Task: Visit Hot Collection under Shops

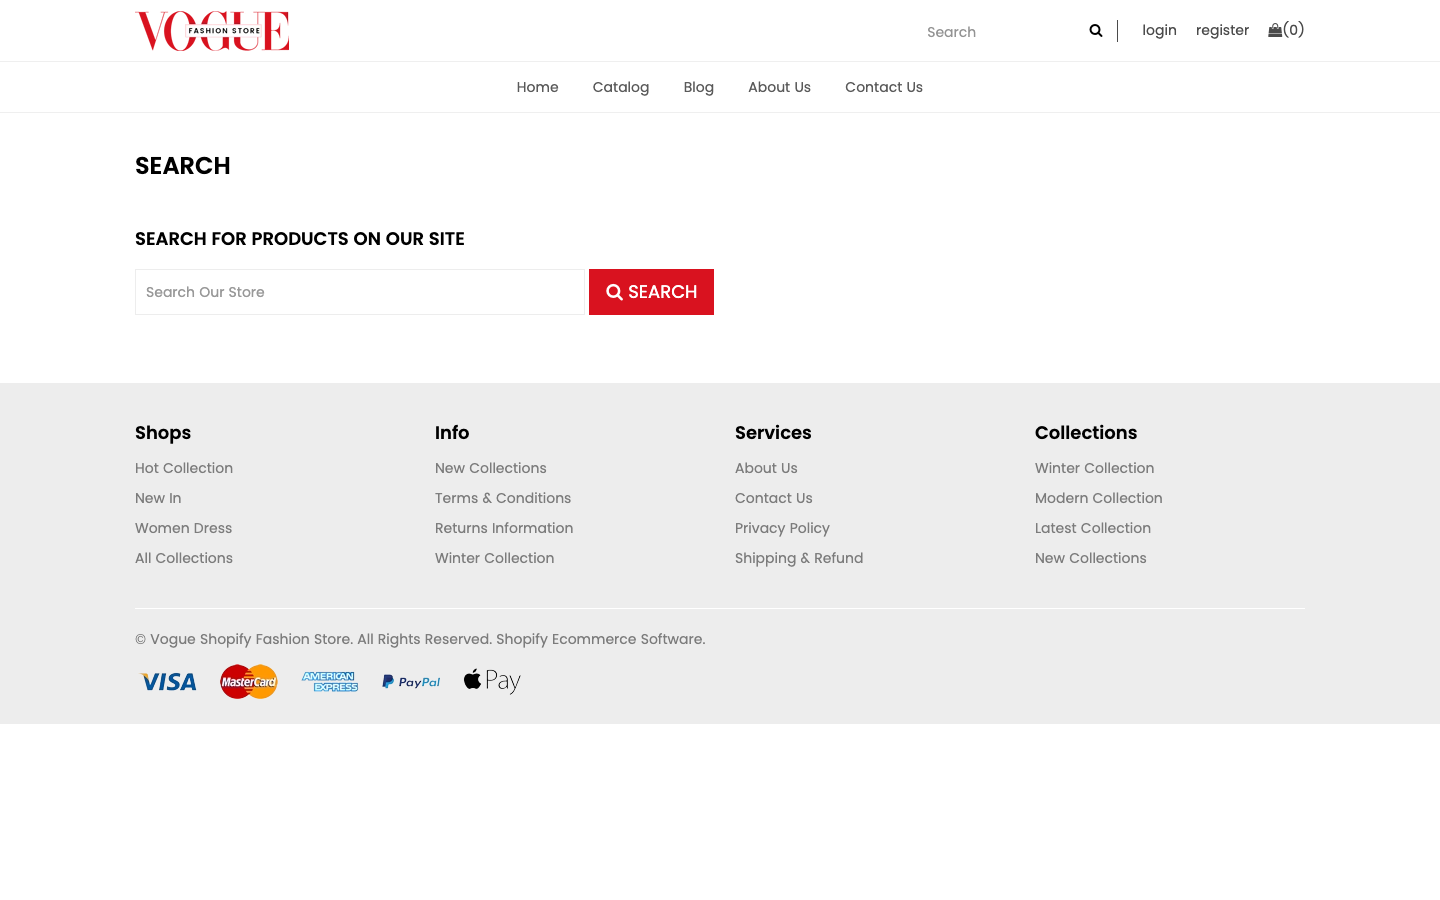Action: [x=184, y=468]
